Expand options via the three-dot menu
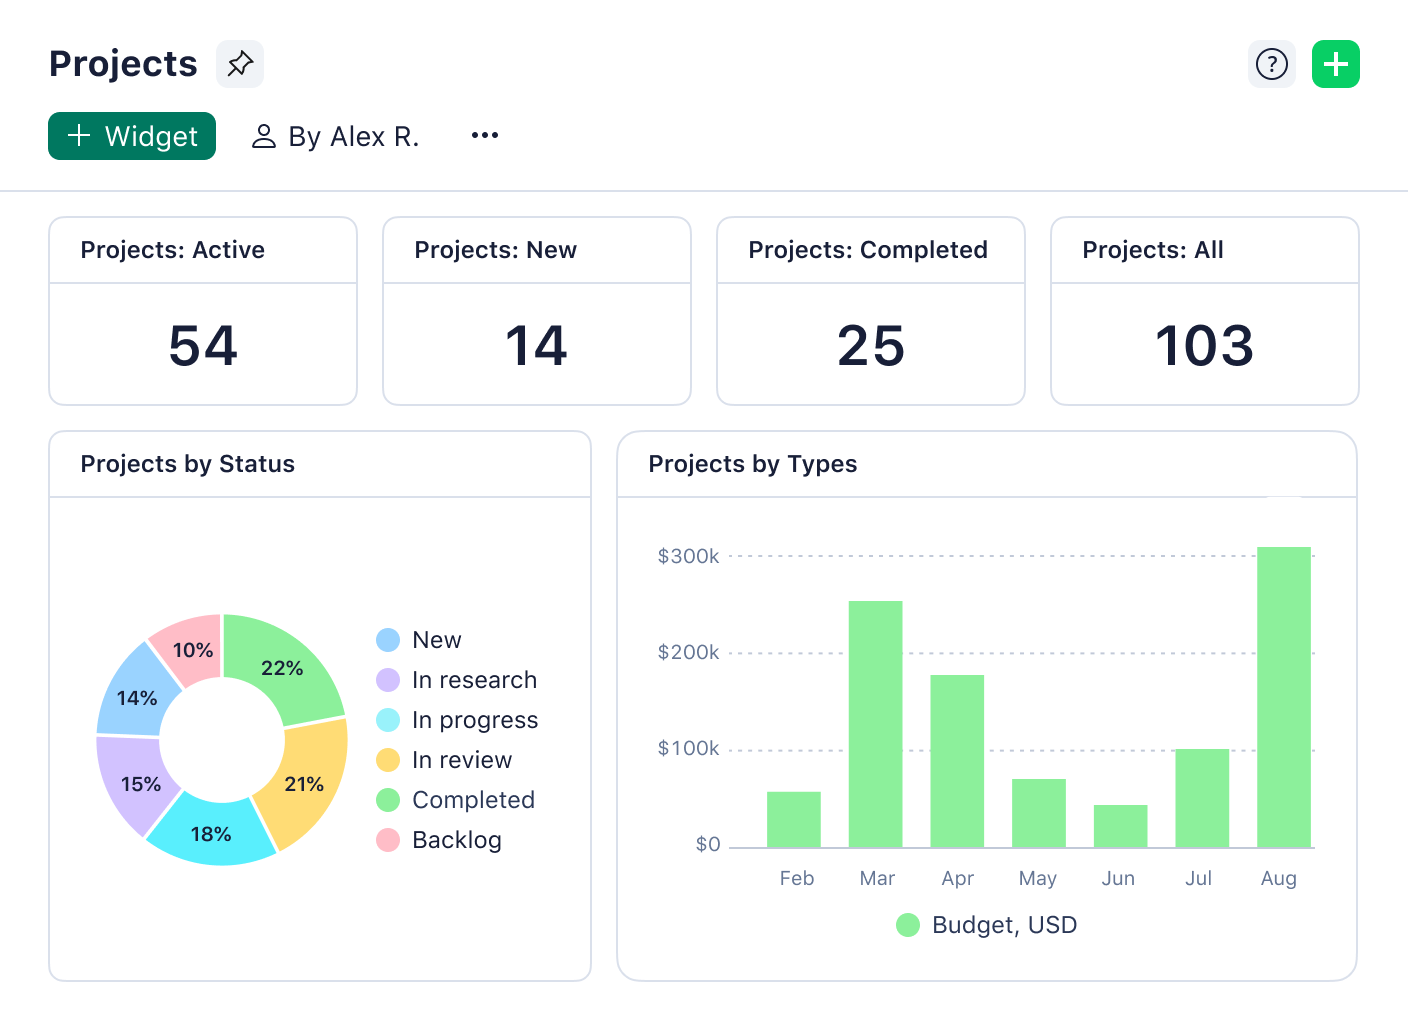 click(x=485, y=135)
